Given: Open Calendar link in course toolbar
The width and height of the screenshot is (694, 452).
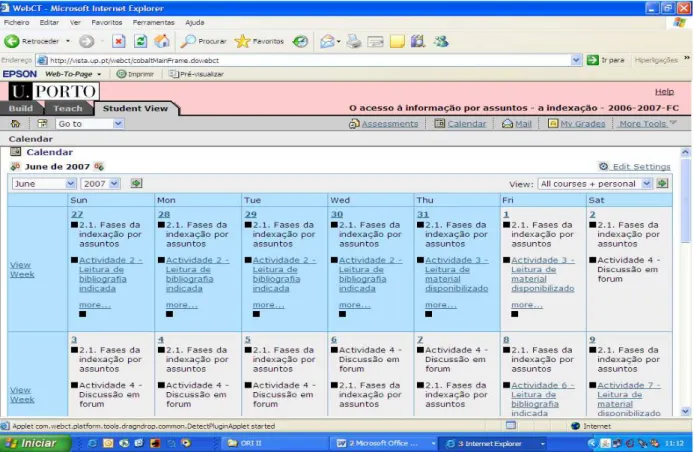Looking at the screenshot, I should coord(467,124).
